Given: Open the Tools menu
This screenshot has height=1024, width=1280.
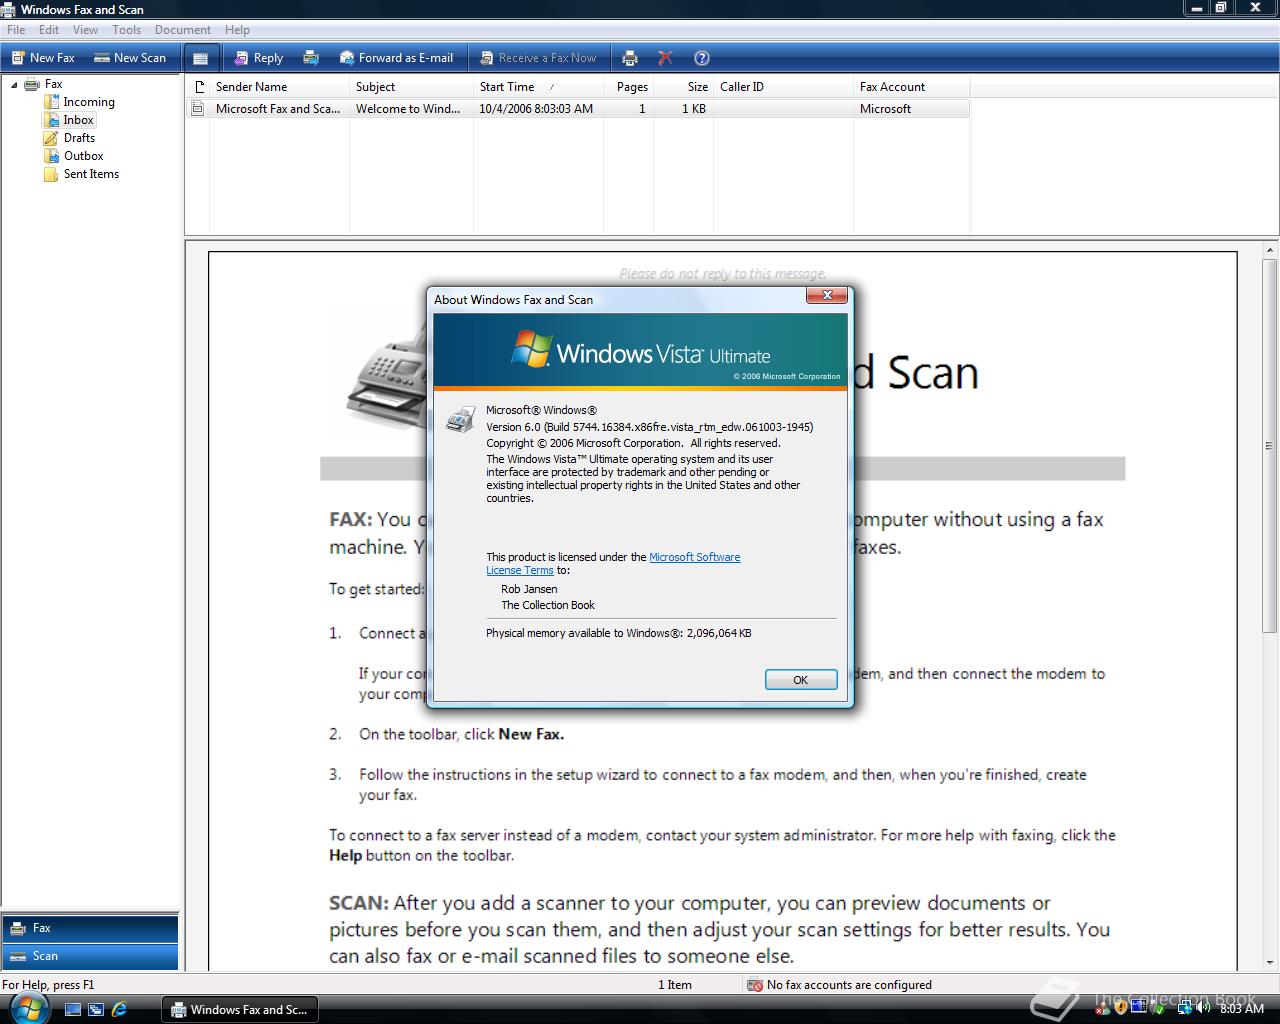Looking at the screenshot, I should coord(126,30).
